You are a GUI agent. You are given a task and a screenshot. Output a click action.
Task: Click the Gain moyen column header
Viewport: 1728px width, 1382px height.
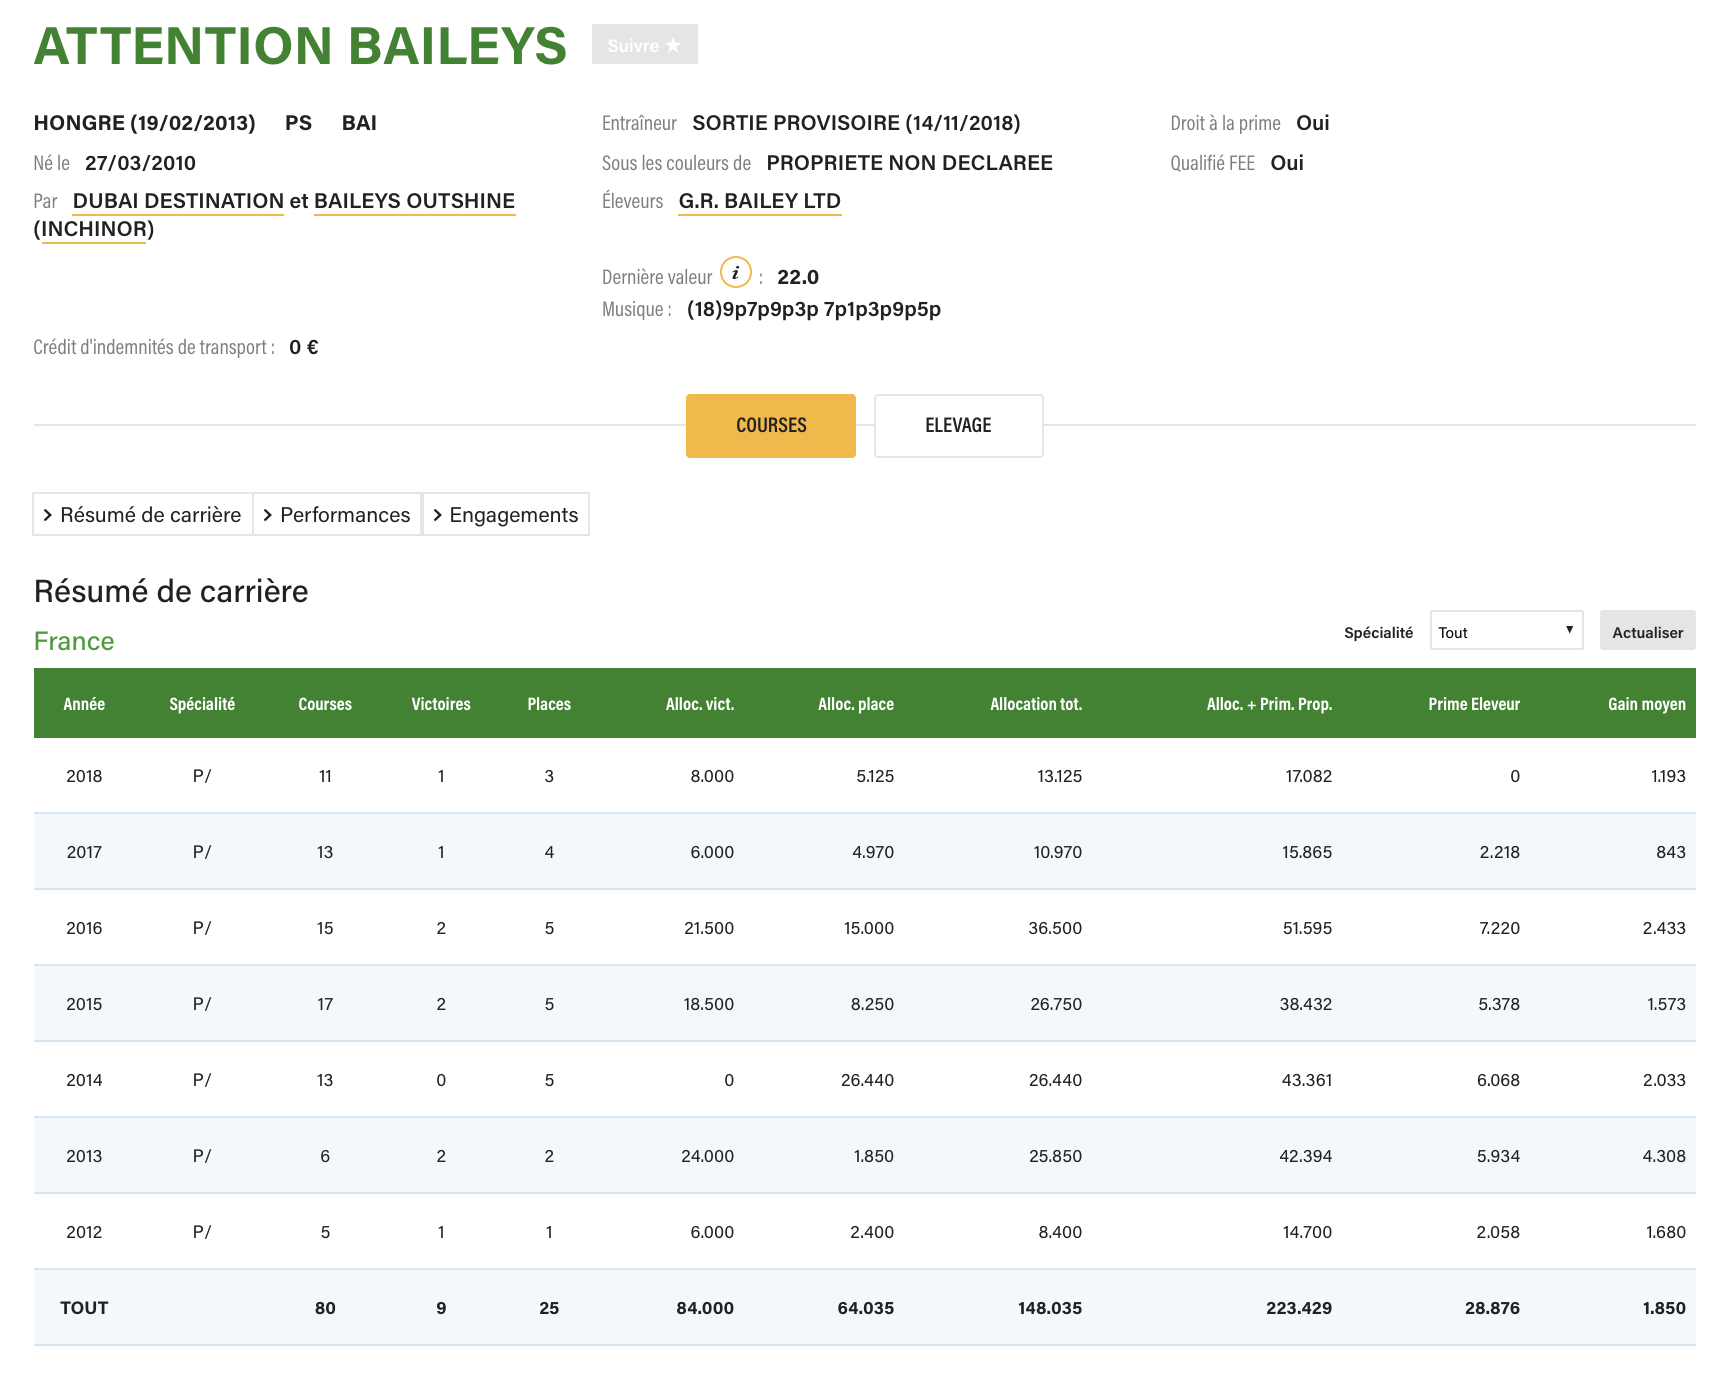pos(1645,704)
